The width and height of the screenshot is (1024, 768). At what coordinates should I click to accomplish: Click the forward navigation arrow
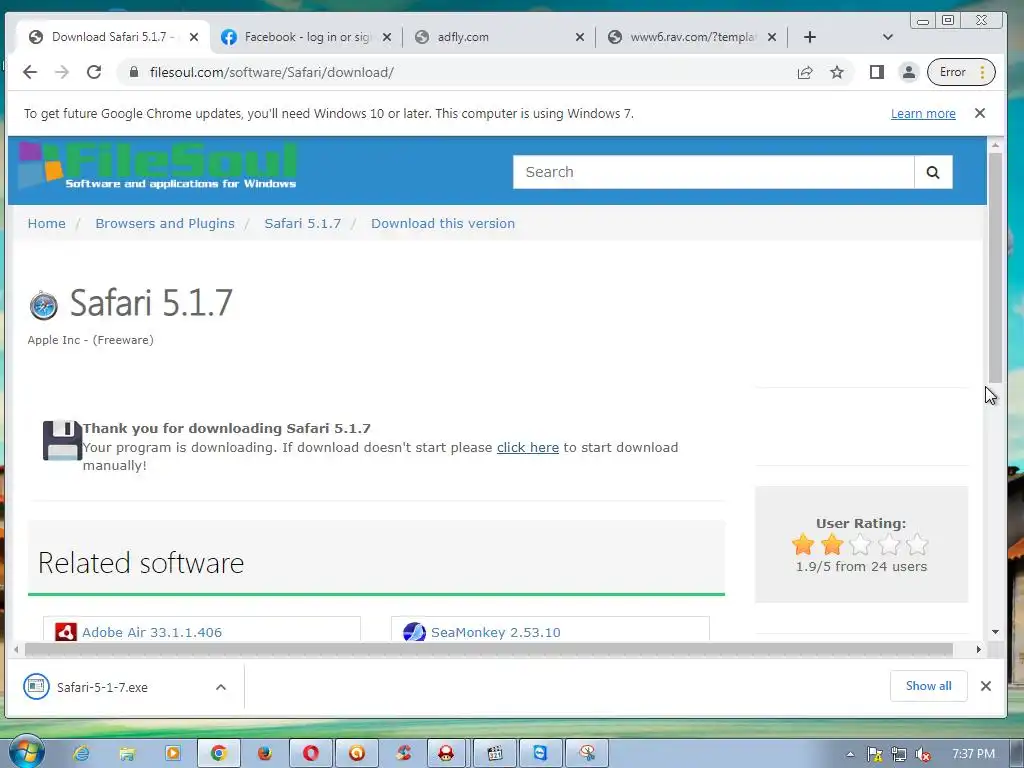(62, 72)
